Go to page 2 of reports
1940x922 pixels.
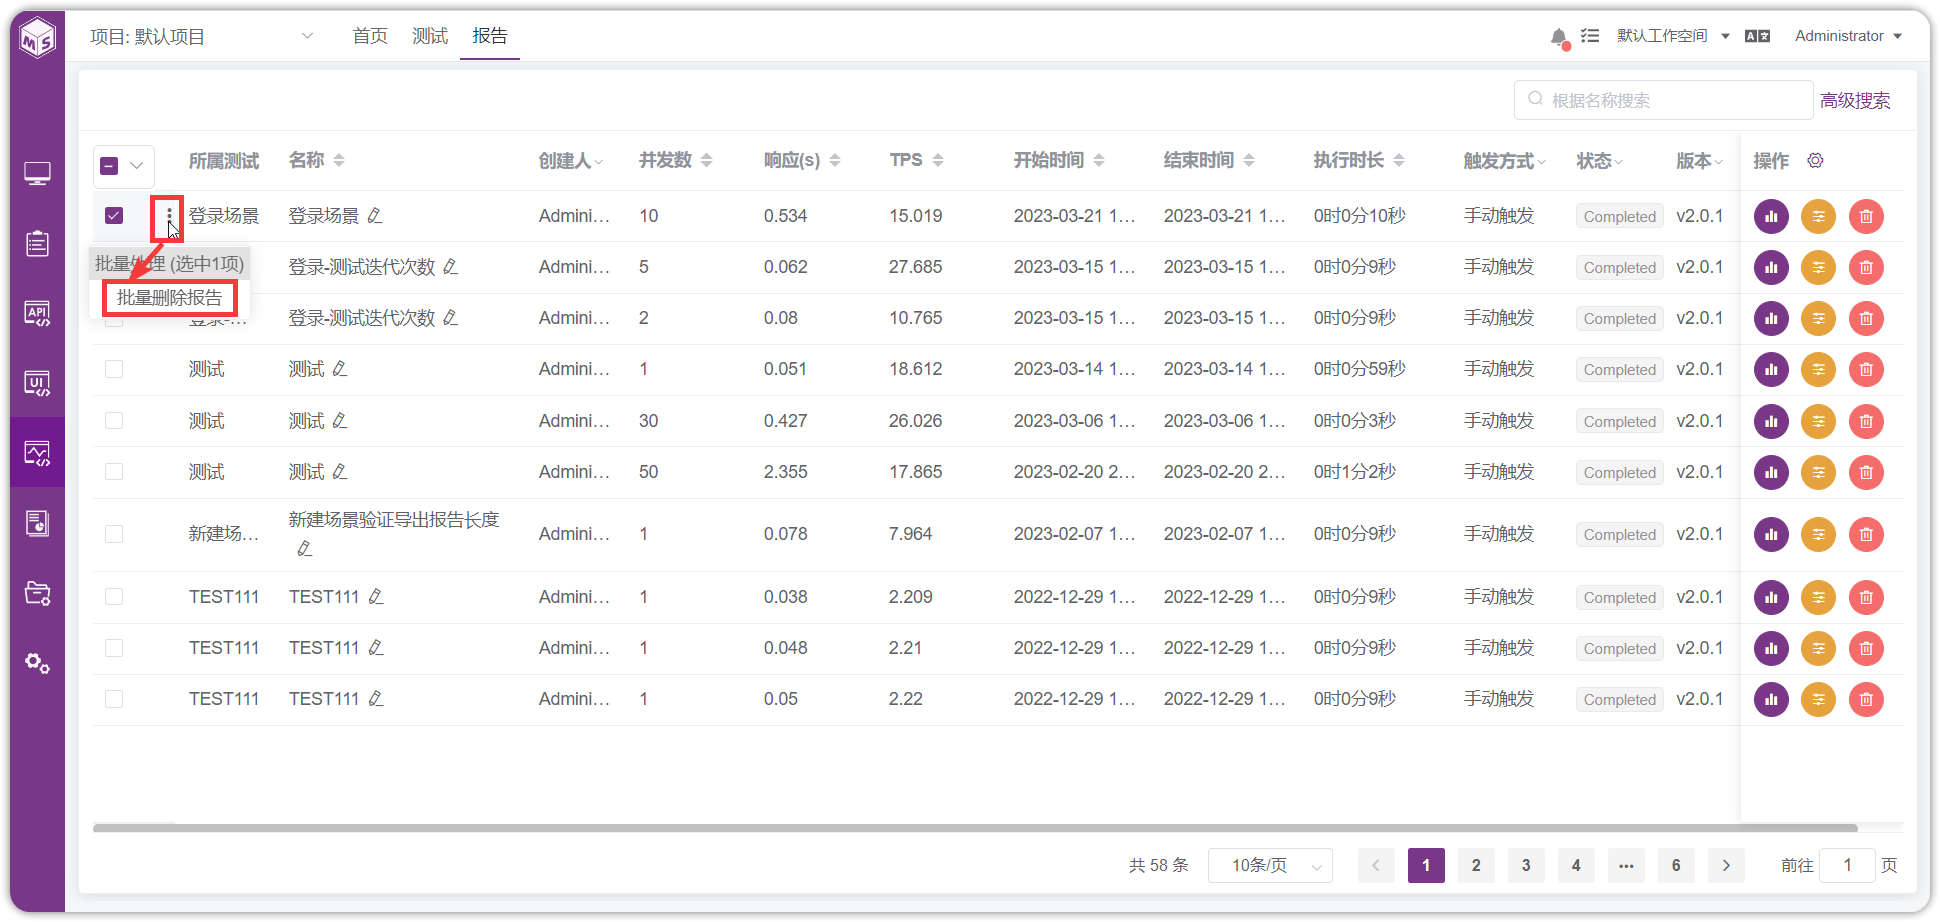[1476, 865]
